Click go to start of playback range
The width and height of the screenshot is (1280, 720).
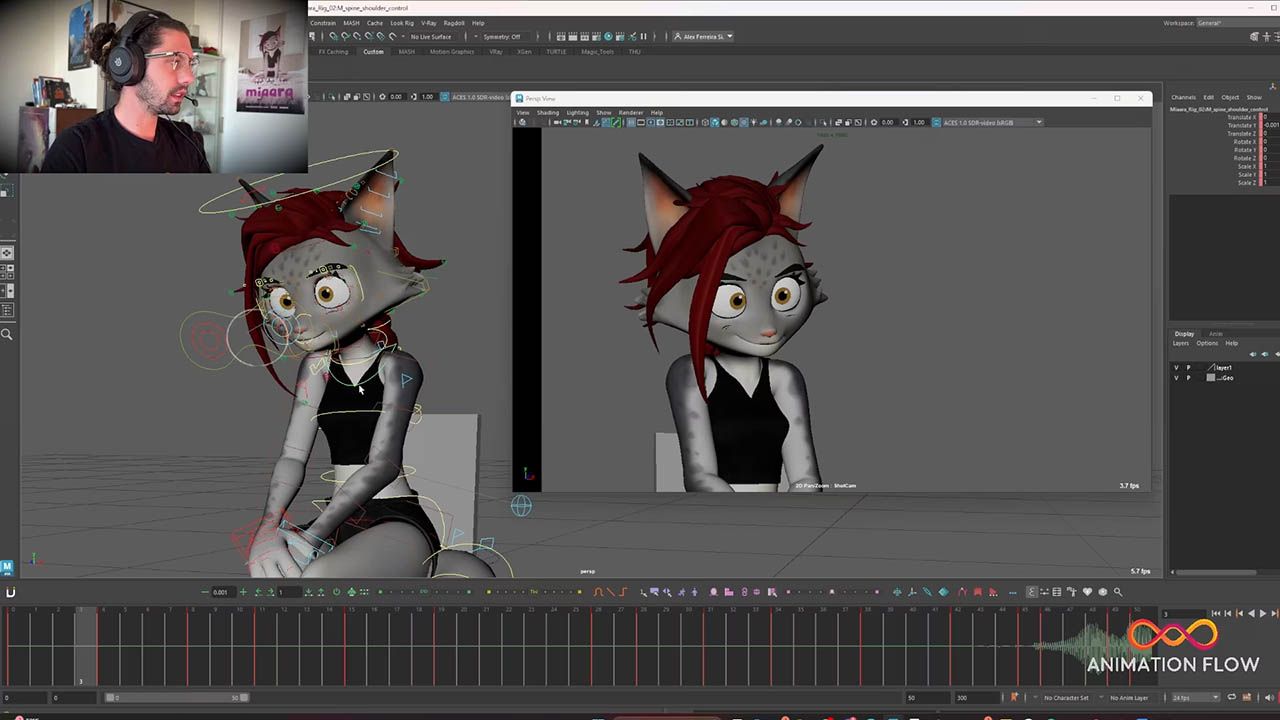coord(1216,614)
